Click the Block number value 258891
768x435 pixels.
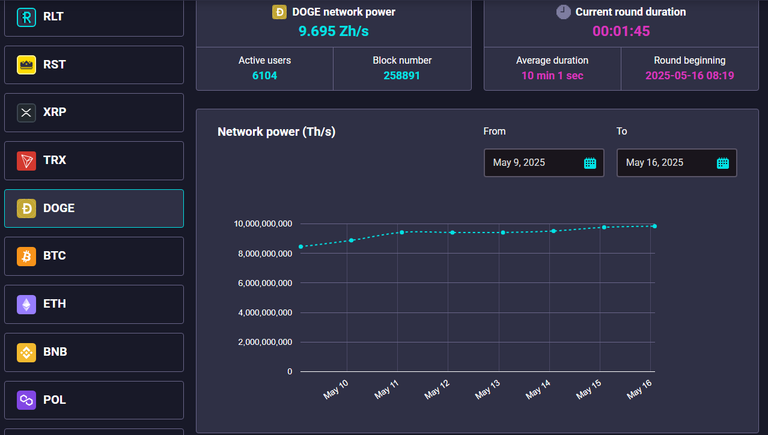(x=402, y=75)
